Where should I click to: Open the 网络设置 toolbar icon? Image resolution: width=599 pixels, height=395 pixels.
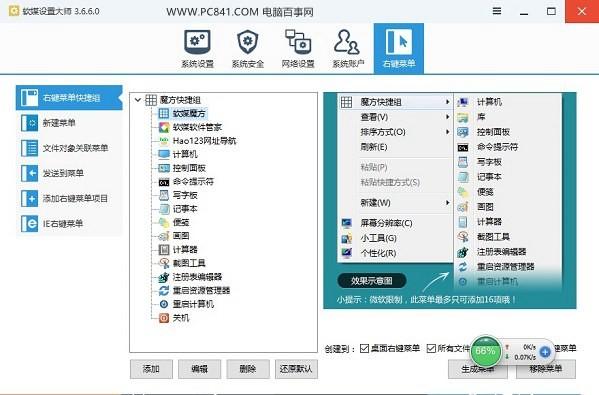[x=298, y=48]
